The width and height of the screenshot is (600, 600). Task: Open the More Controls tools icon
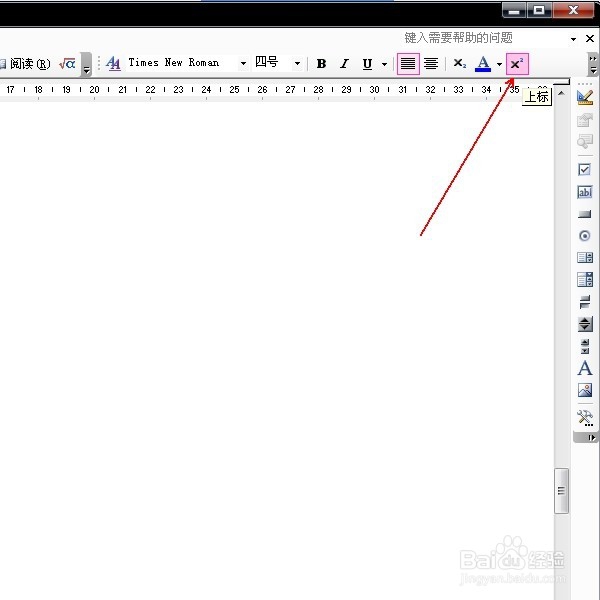click(x=585, y=418)
